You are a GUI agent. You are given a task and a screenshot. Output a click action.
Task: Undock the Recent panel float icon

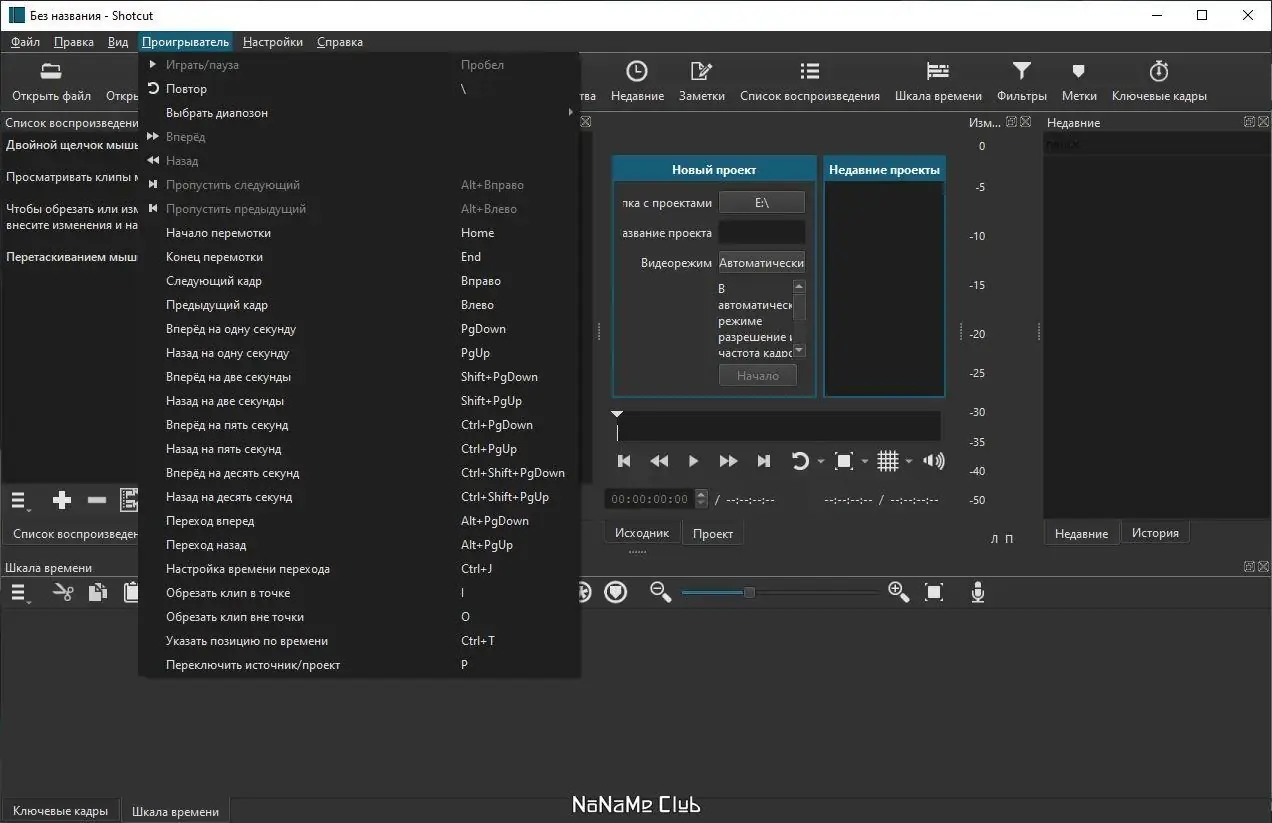1249,122
